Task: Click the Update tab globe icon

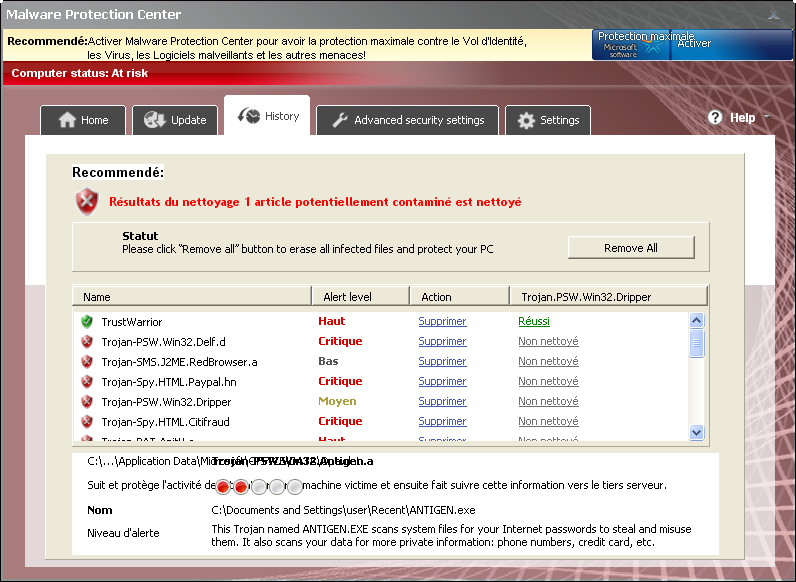Action: tap(154, 120)
